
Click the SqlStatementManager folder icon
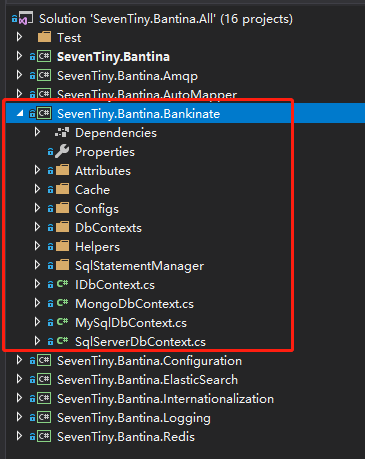tap(62, 265)
